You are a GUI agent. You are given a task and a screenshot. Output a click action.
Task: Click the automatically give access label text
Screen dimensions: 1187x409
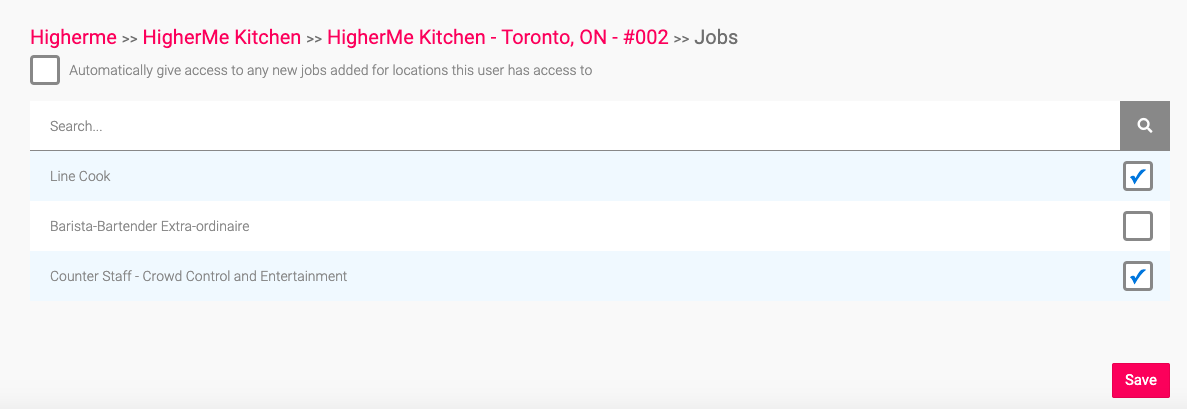pos(330,70)
